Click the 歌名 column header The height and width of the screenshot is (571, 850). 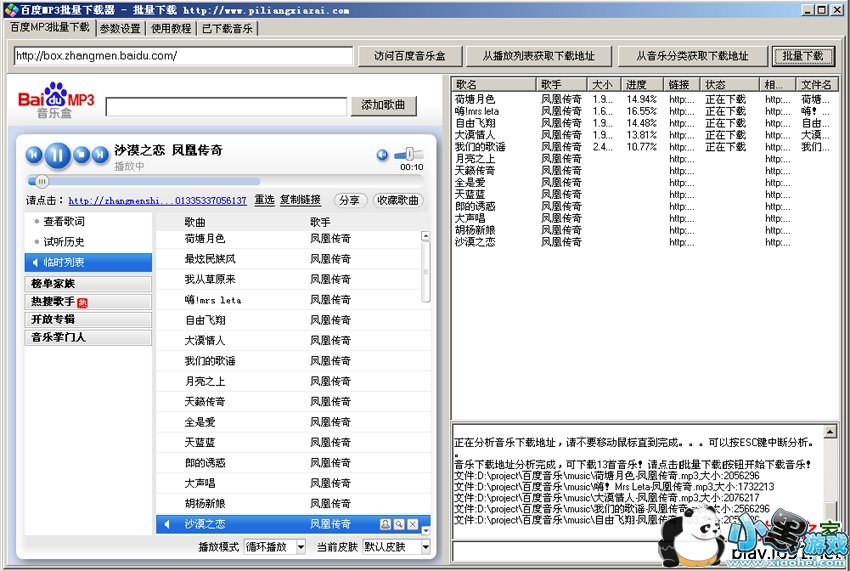494,84
